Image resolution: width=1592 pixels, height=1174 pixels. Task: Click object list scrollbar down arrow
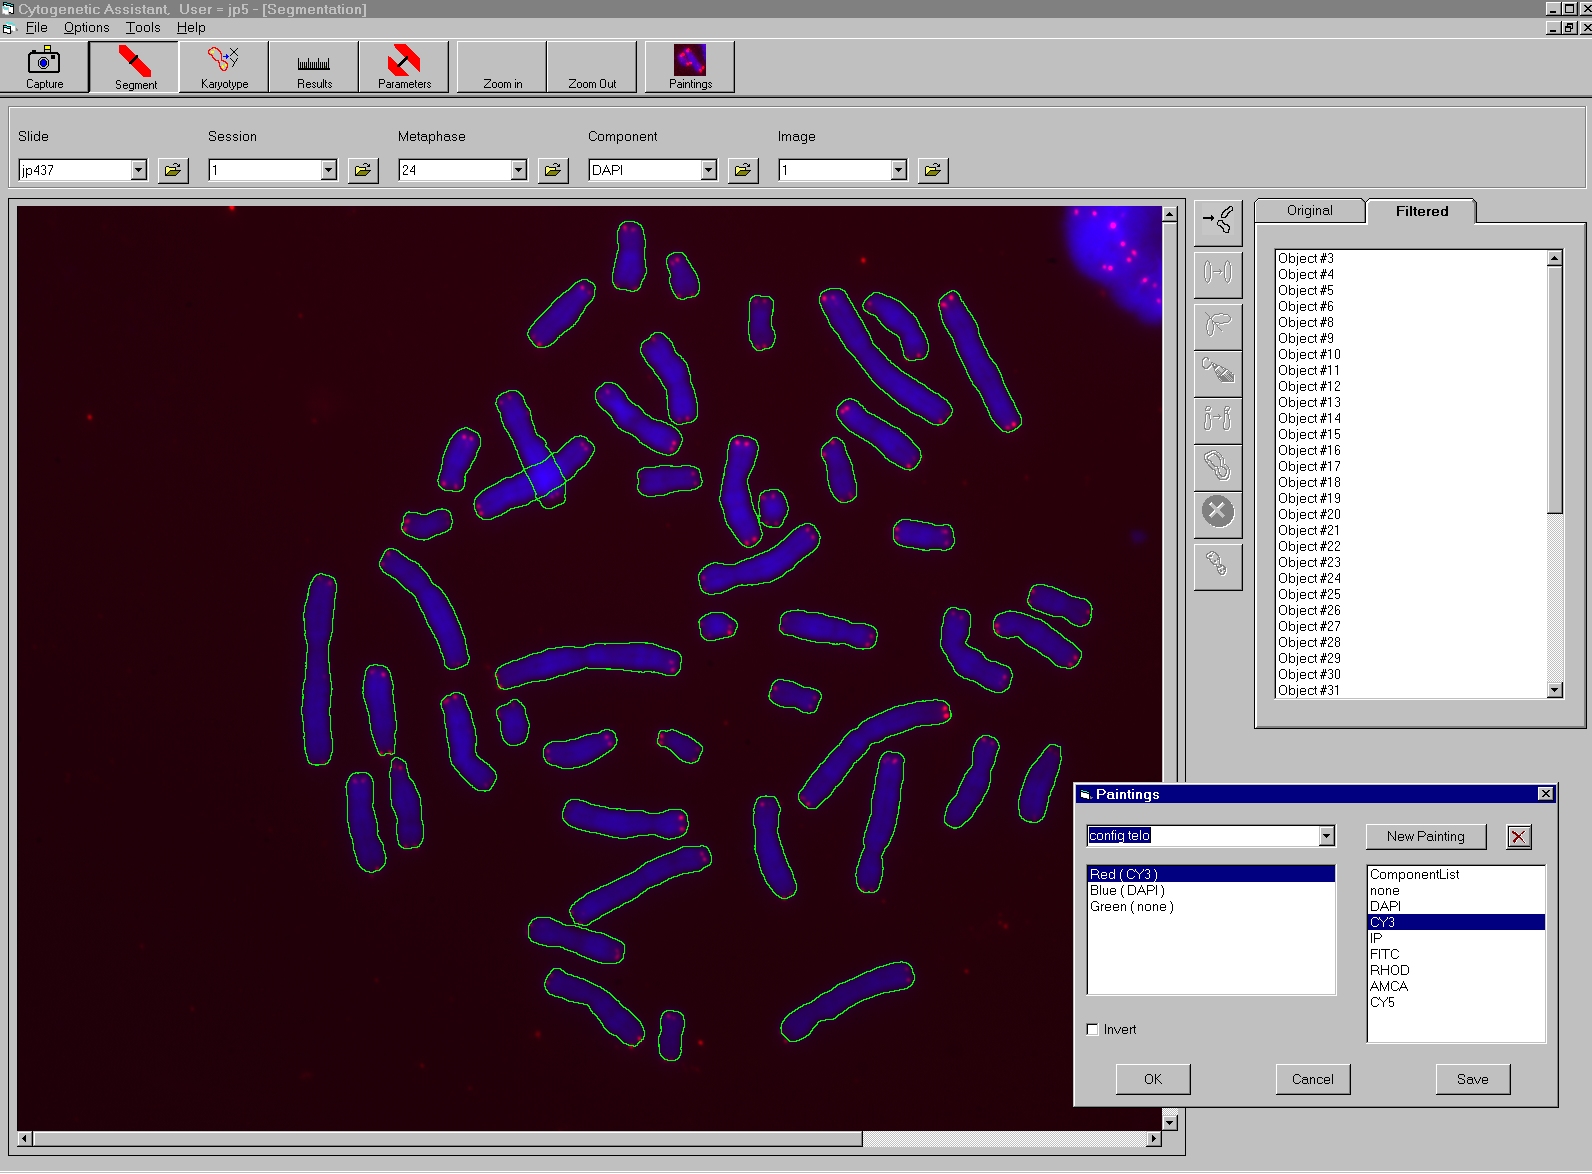coord(1554,690)
